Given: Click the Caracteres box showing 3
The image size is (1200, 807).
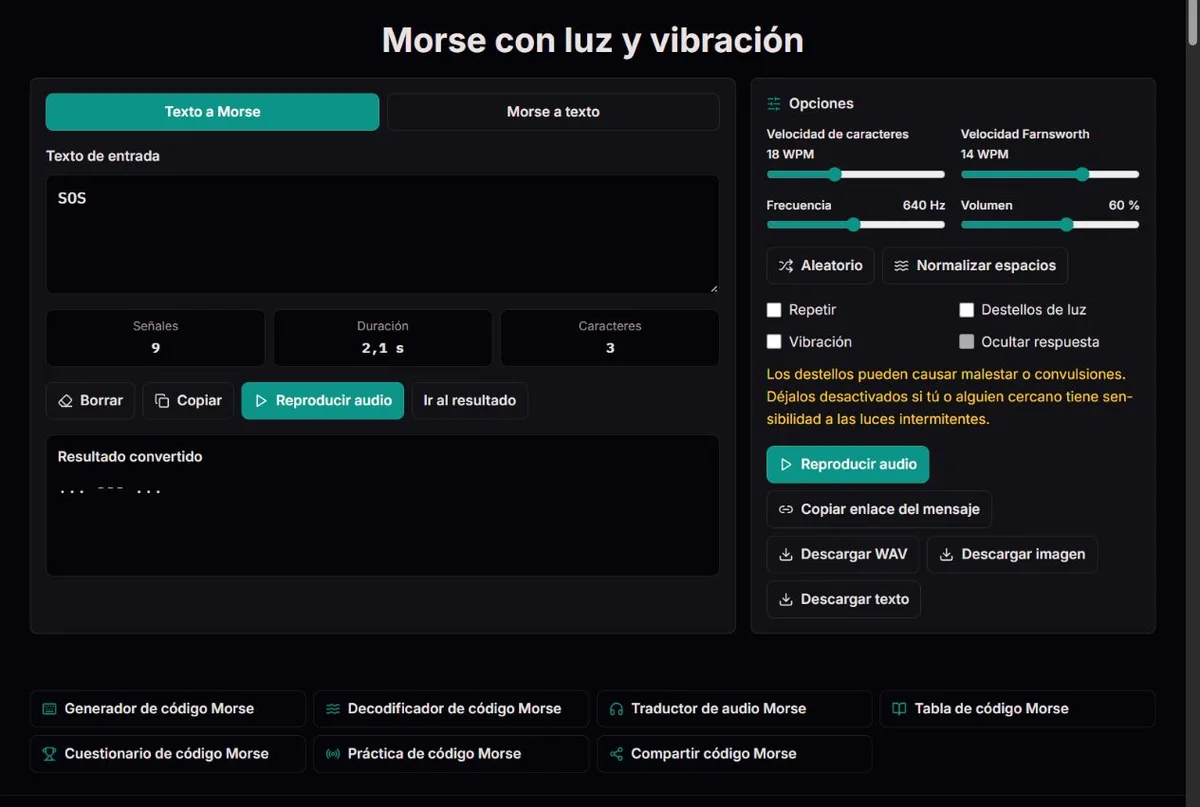Looking at the screenshot, I should 610,338.
